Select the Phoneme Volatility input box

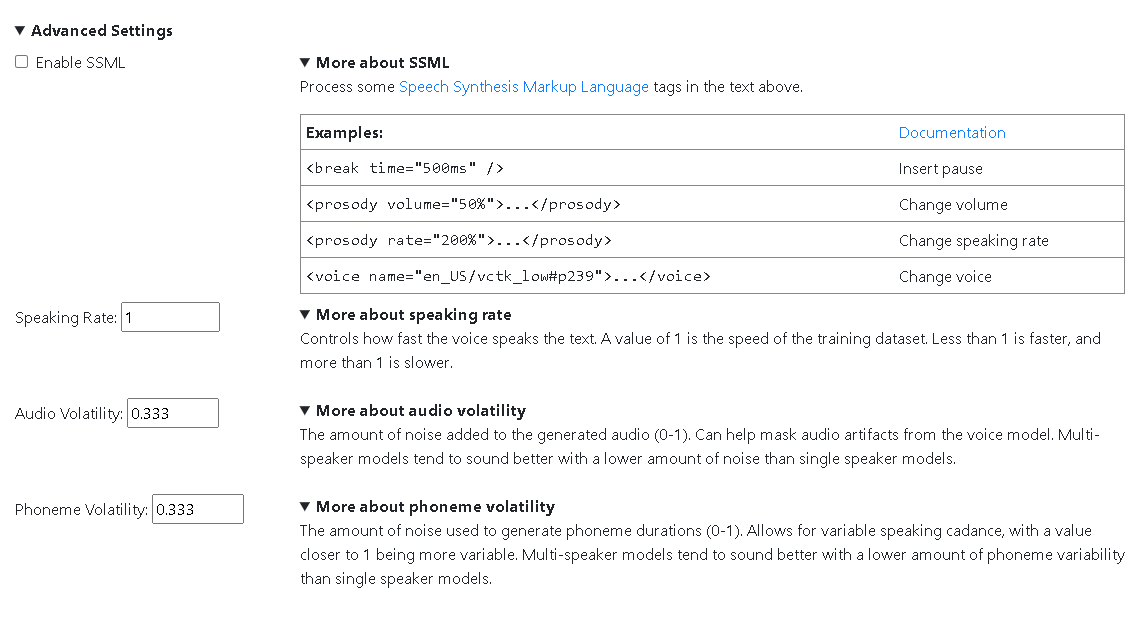(197, 509)
